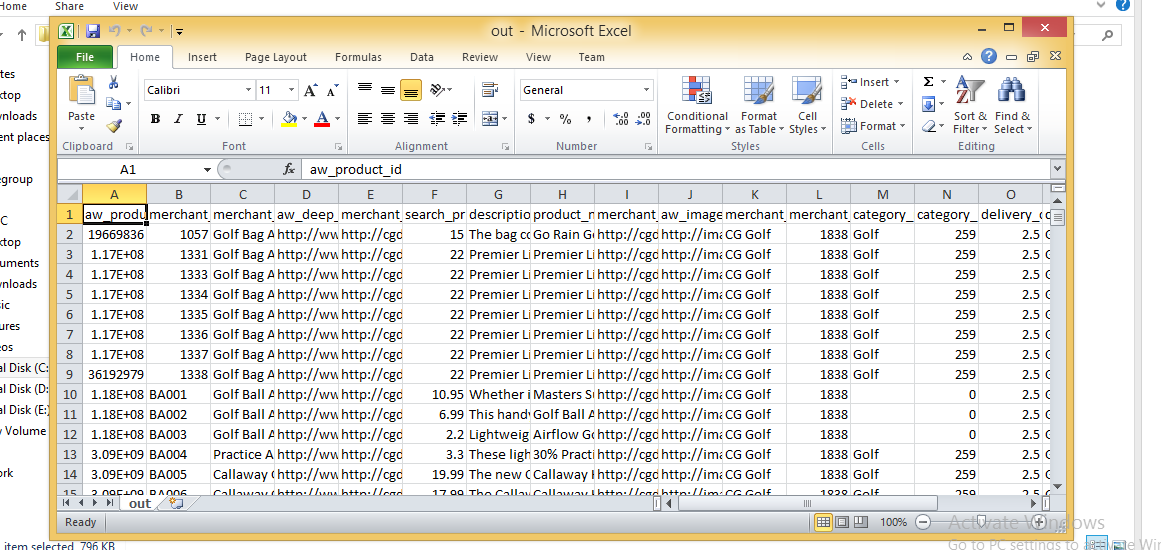Switch to Insert ribbon tab

point(202,57)
